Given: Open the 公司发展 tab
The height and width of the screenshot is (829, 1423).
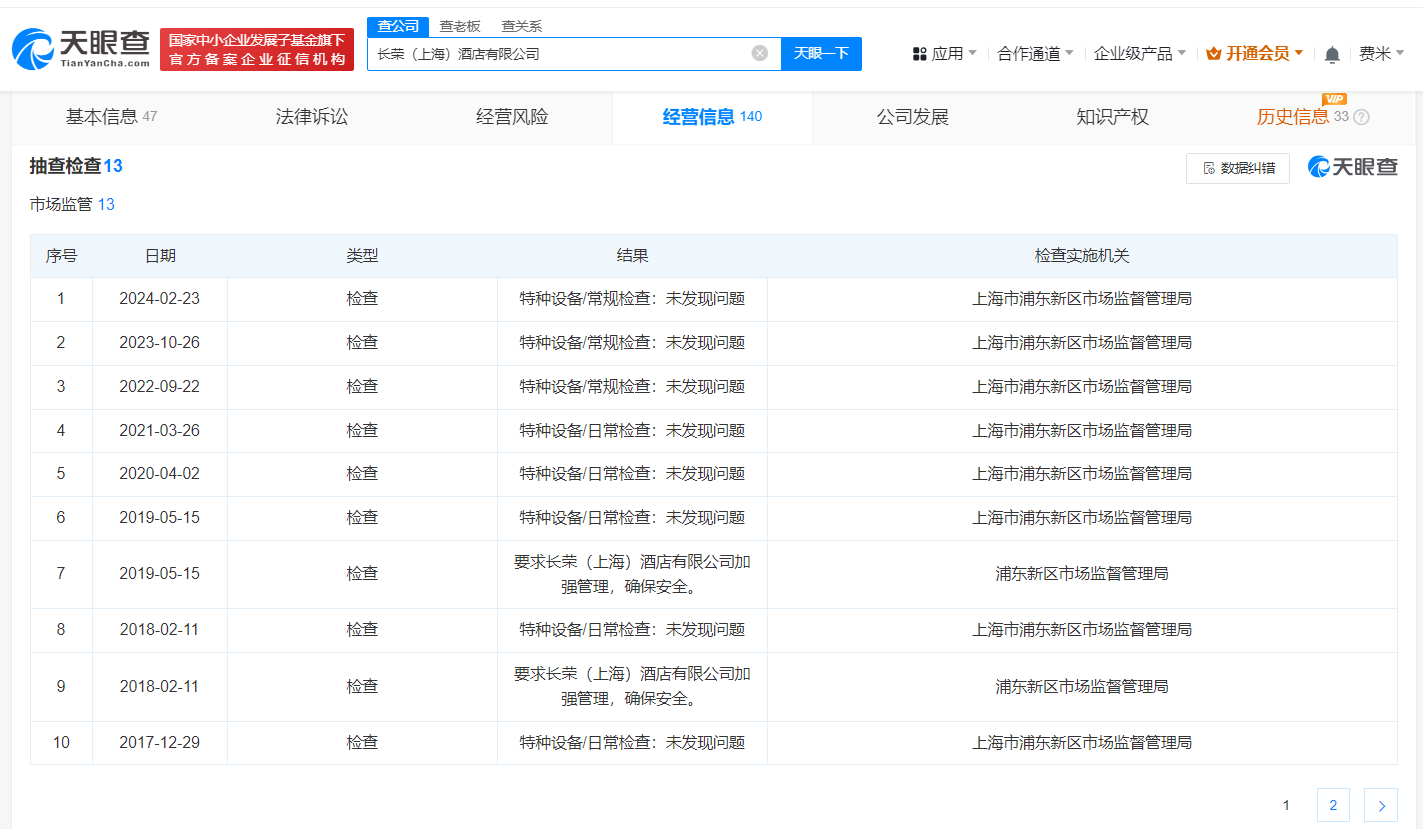Looking at the screenshot, I should point(912,117).
